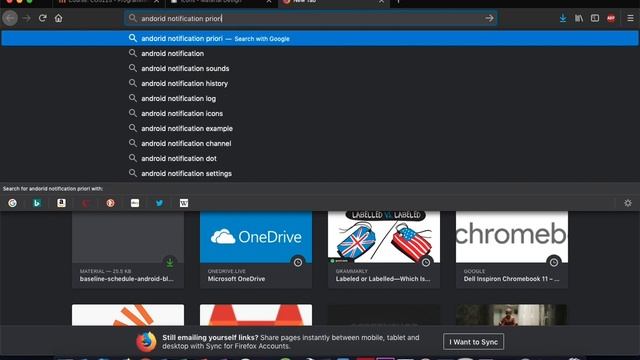Image resolution: width=640 pixels, height=360 pixels.
Task: Open the chromebook thumbnail tile
Action: click(x=512, y=237)
